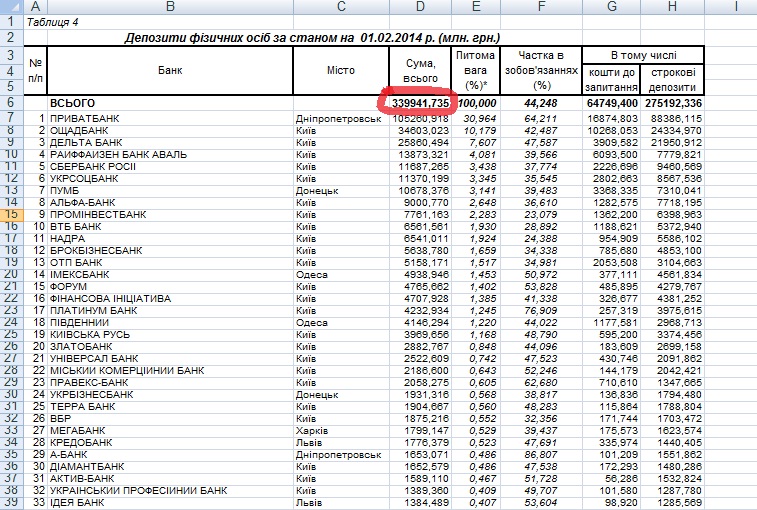This screenshot has width=757, height=510.
Task: Click the 'ЗЛАТОБАНК' cell
Action: pos(170,346)
